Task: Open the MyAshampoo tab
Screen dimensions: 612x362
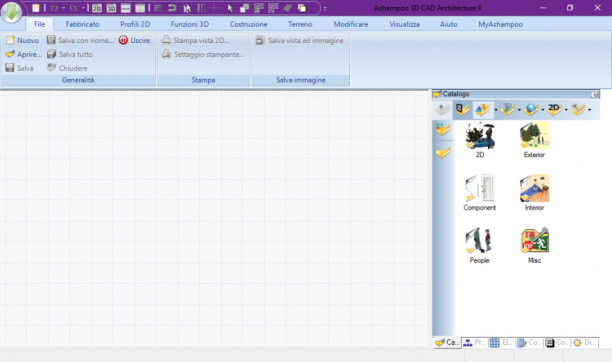Action: pyautogui.click(x=500, y=24)
